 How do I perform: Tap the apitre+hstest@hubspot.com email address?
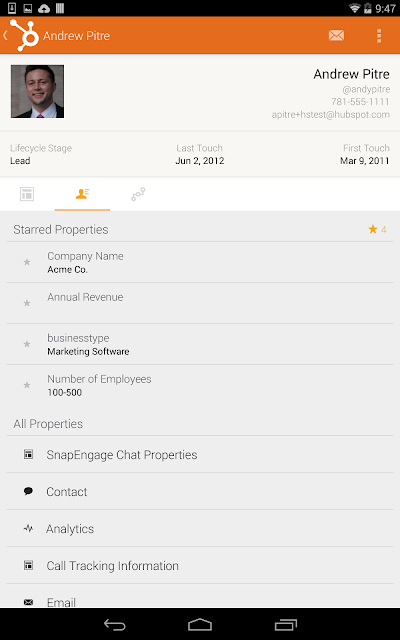point(331,115)
